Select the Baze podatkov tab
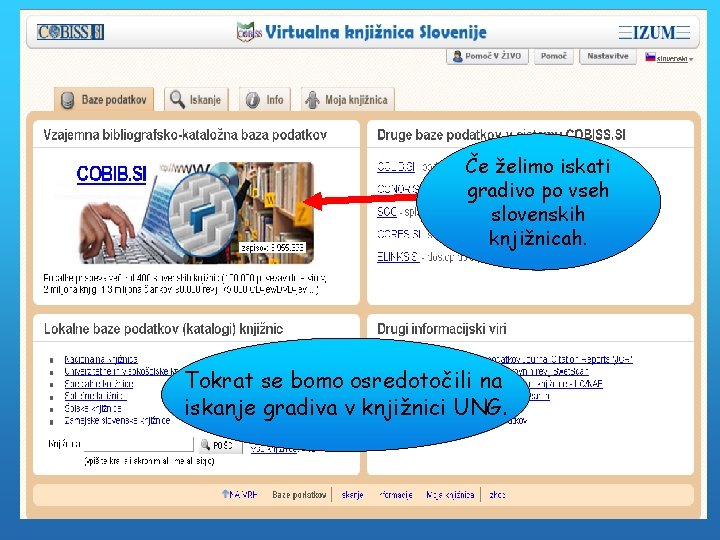Viewport: 720px width, 540px height. click(x=104, y=99)
